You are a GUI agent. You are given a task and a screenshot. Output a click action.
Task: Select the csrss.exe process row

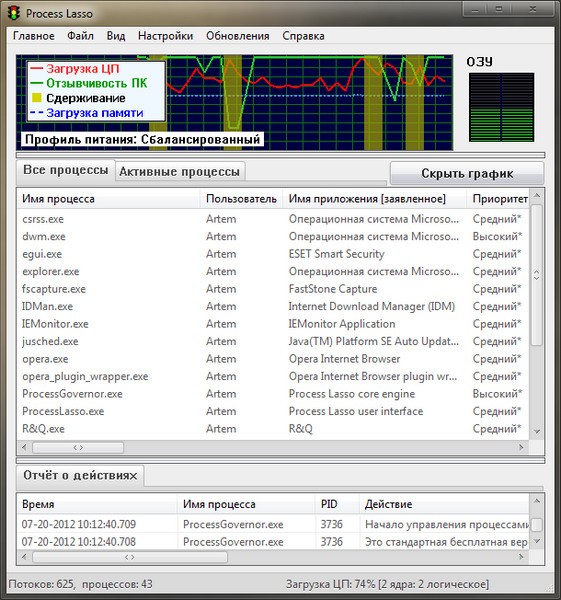point(273,219)
